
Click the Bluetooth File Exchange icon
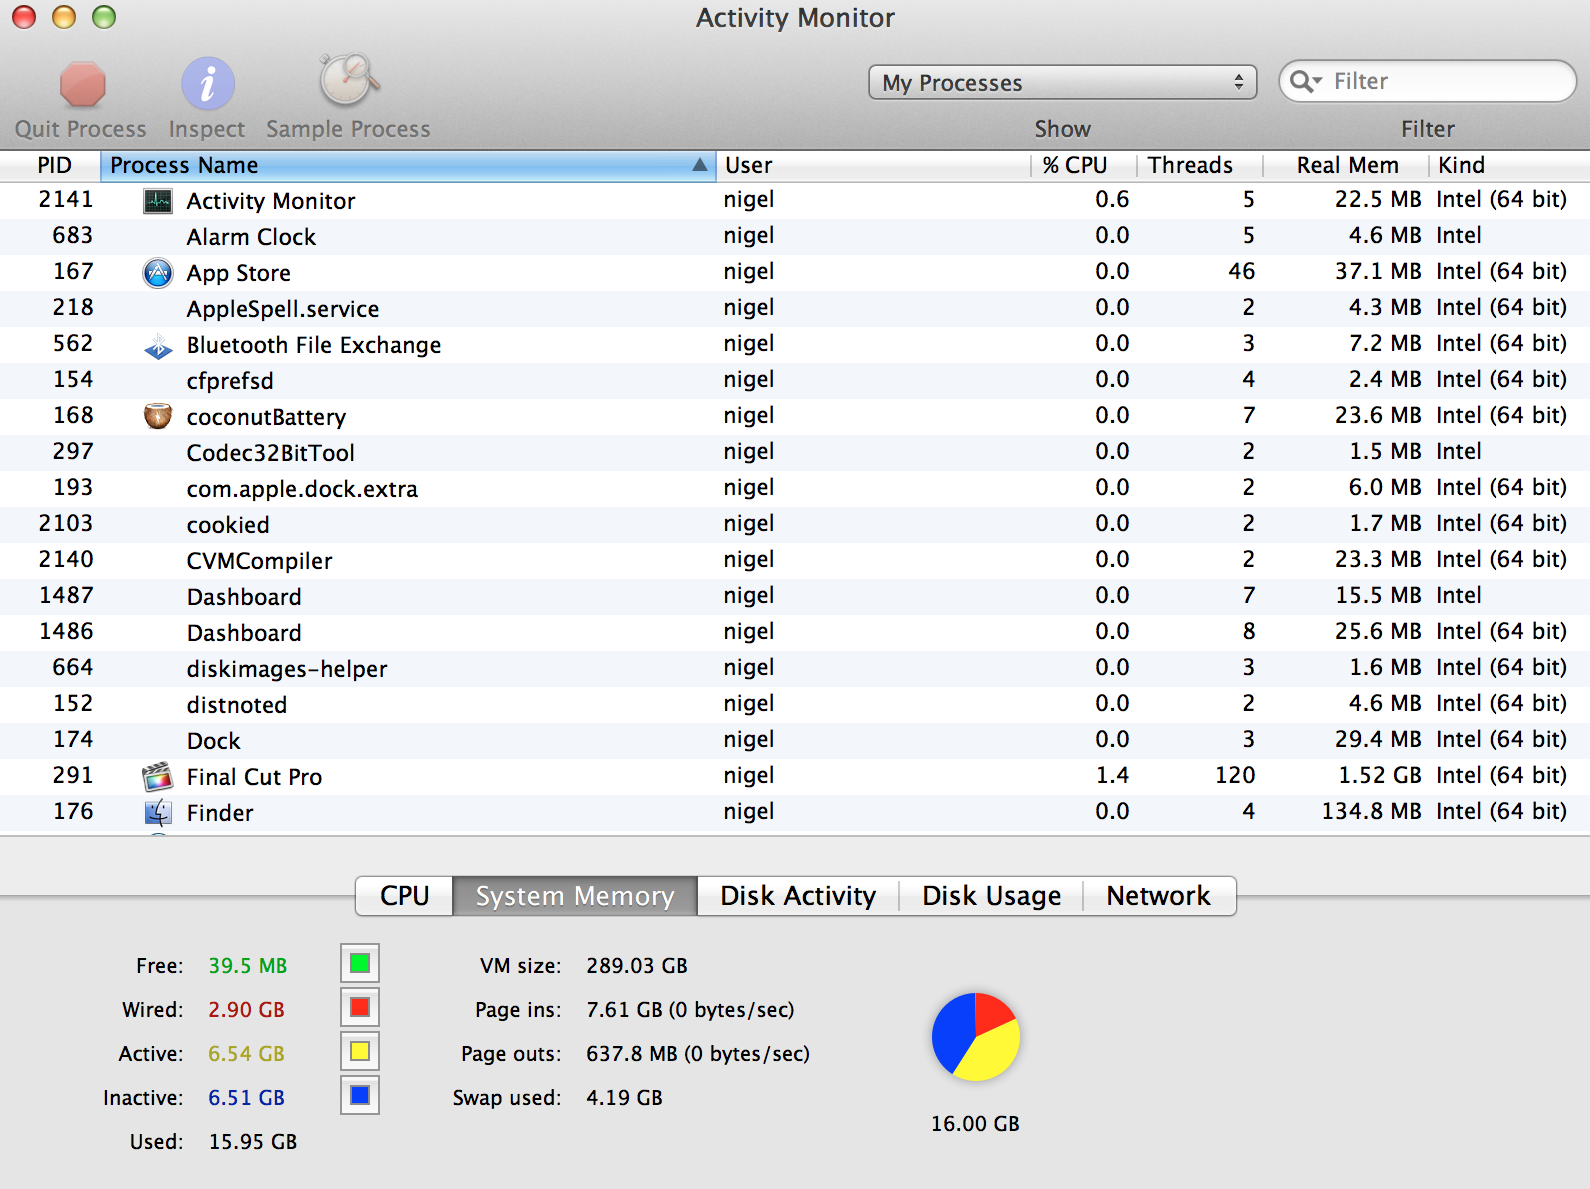coord(158,346)
